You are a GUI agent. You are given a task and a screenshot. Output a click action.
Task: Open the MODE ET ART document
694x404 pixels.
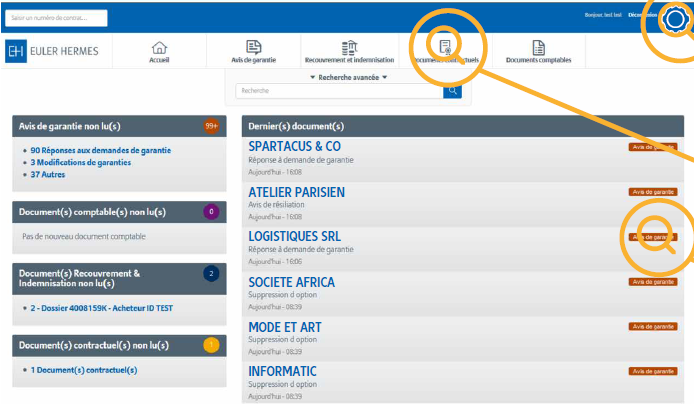[285, 327]
